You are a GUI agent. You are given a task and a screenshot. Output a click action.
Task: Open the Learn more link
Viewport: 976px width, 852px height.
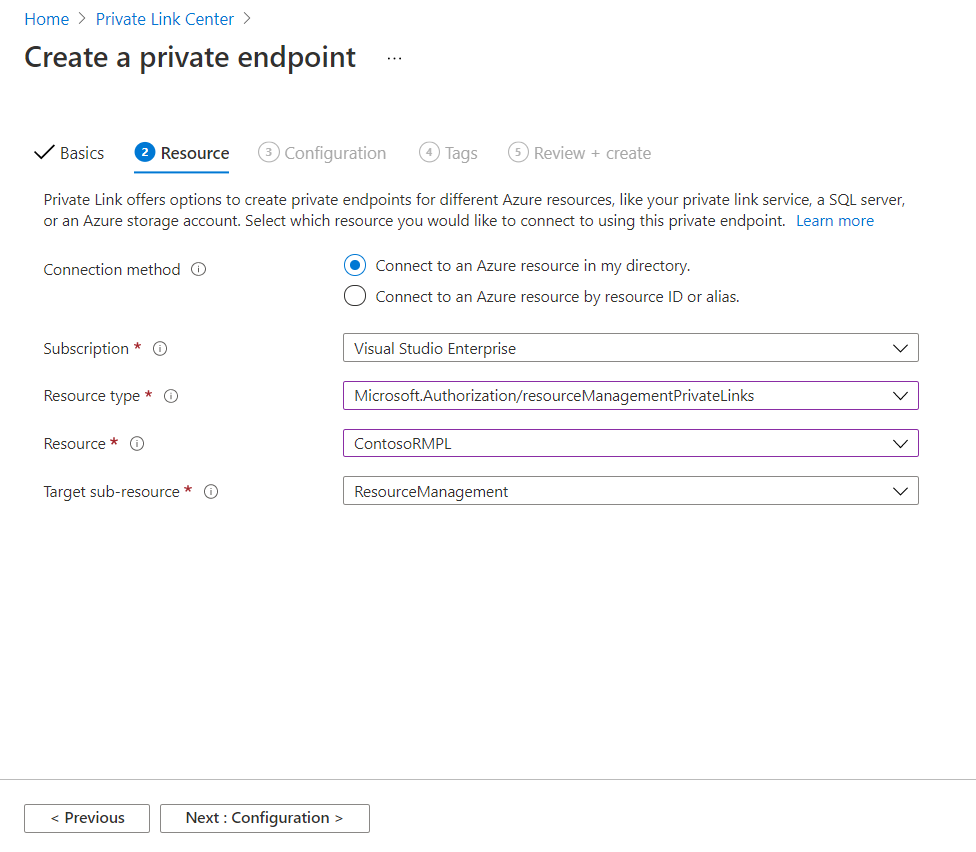tap(834, 221)
